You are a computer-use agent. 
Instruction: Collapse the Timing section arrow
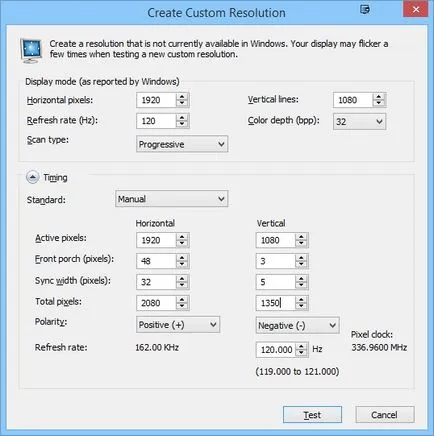(32, 178)
